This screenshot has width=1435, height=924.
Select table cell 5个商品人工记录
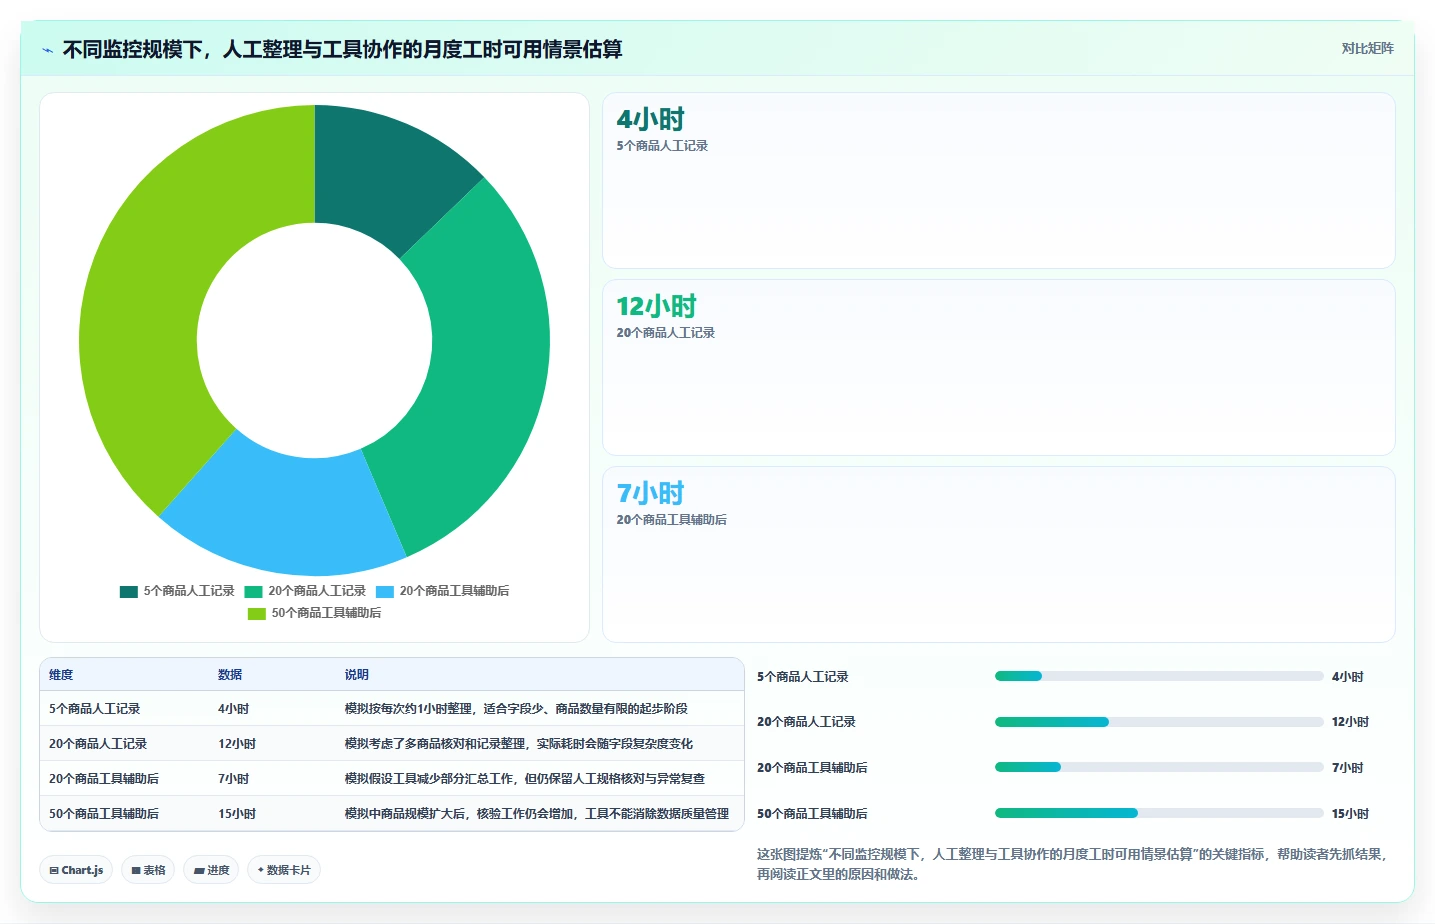click(95, 709)
